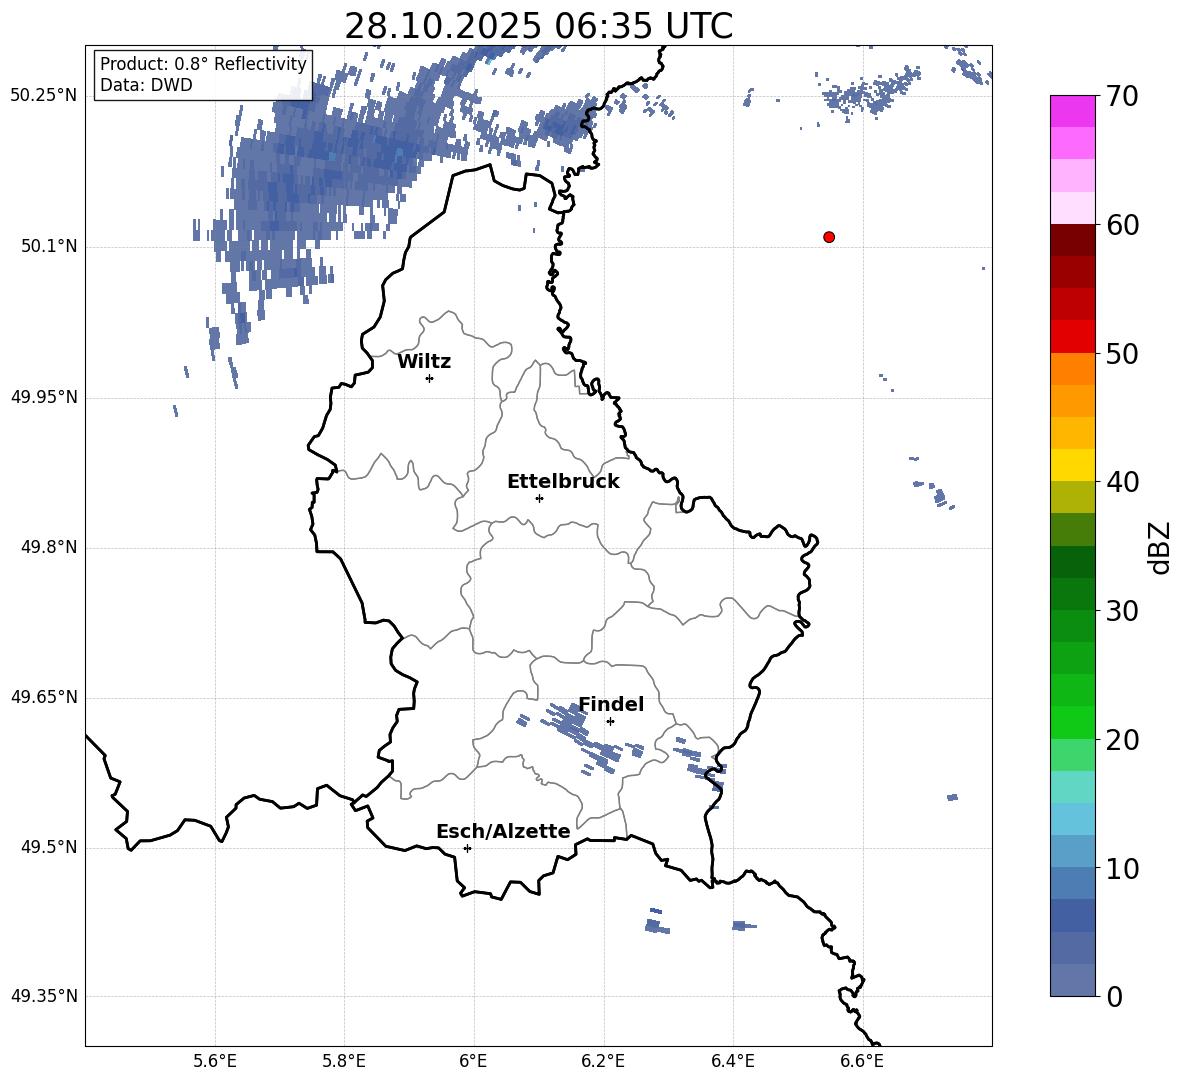Click the 49.8°N latitude tick label
Screen dimensions: 1184x1081
coord(49,547)
